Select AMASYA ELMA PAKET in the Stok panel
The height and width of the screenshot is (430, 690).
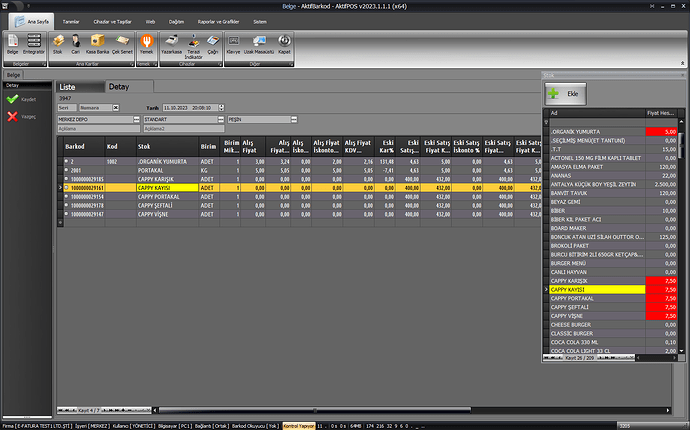[x=597, y=167]
